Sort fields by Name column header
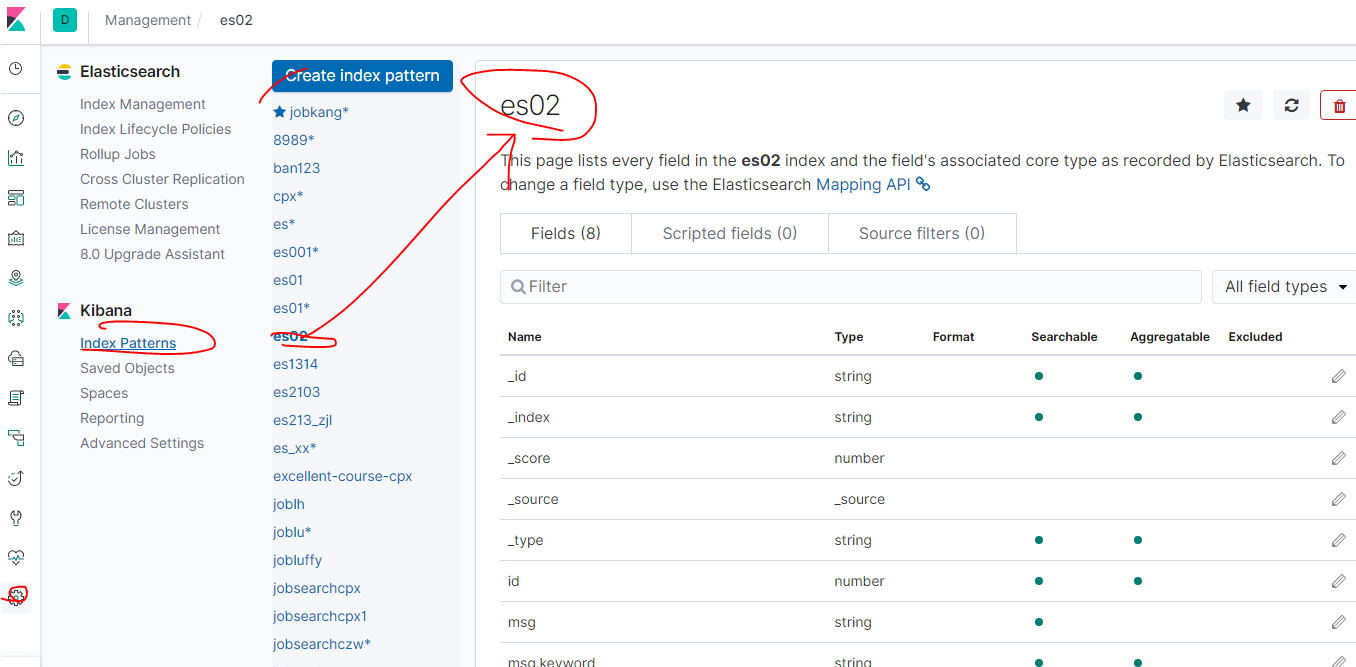The width and height of the screenshot is (1356, 667). [x=524, y=337]
